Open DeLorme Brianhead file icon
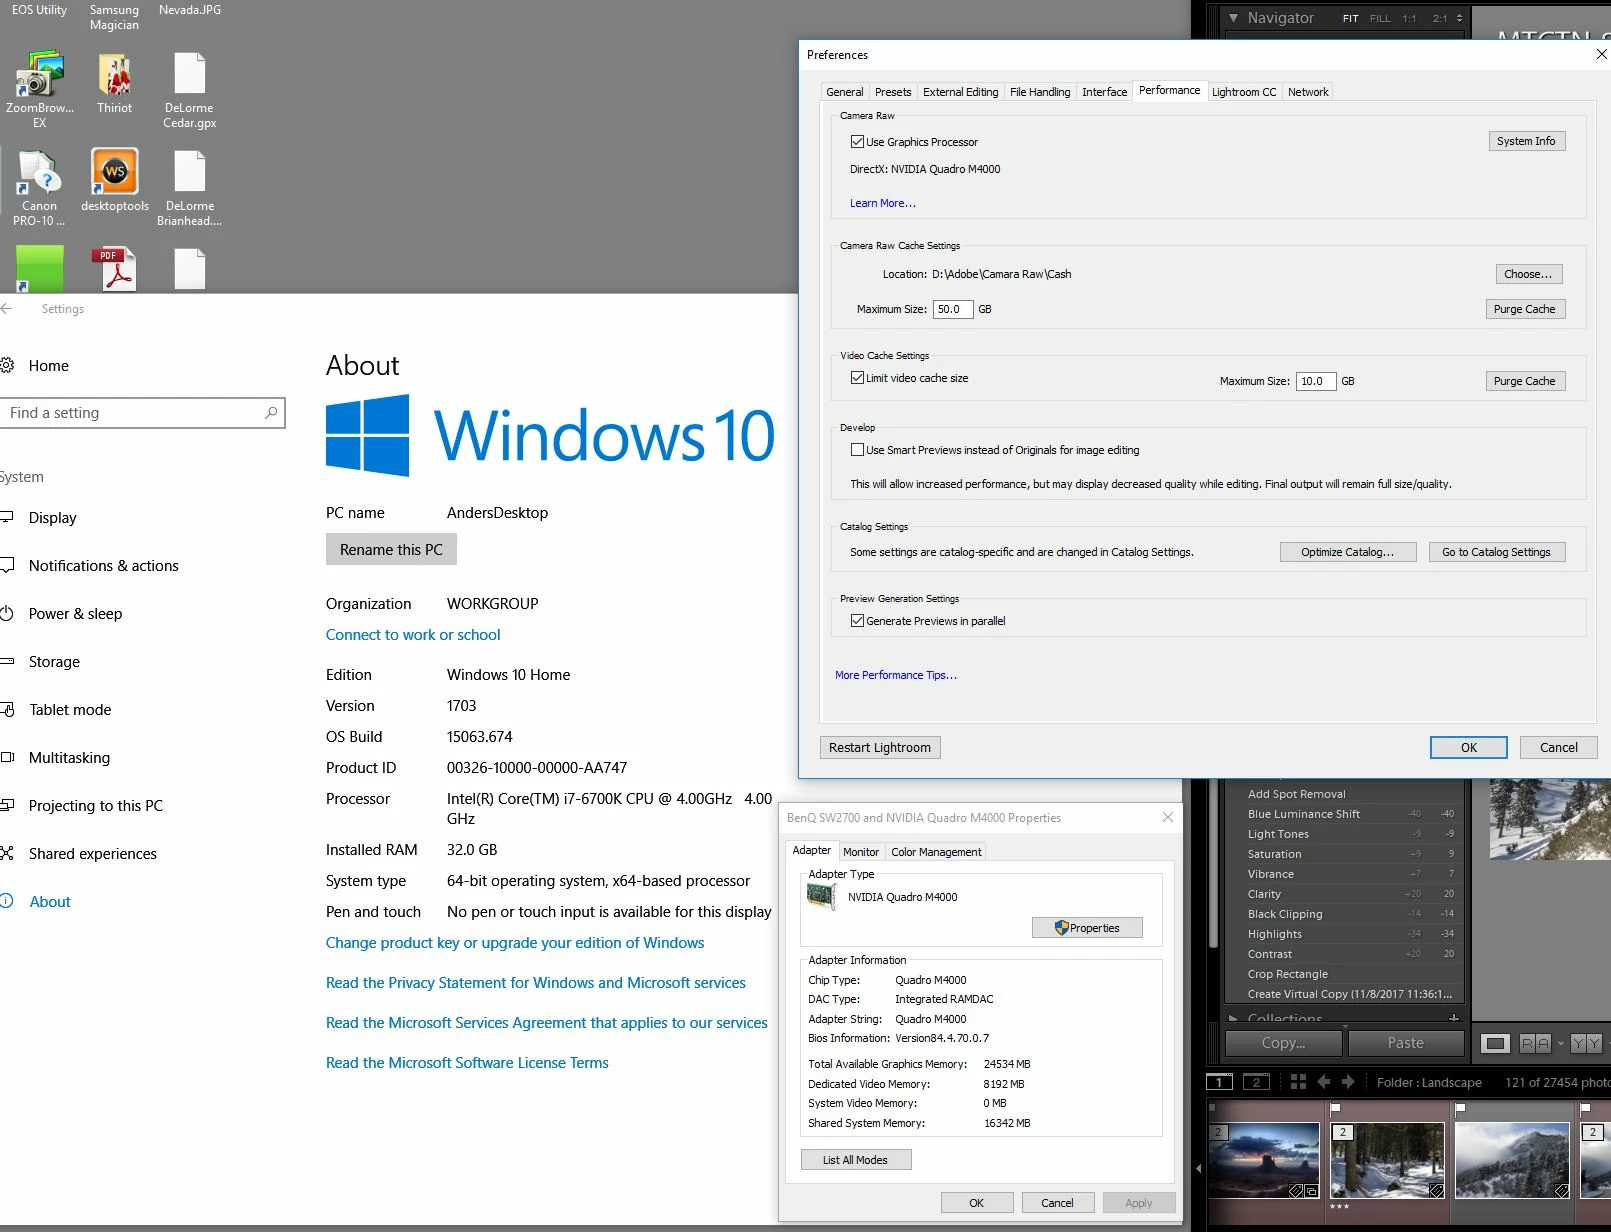This screenshot has width=1611, height=1232. pos(189,187)
